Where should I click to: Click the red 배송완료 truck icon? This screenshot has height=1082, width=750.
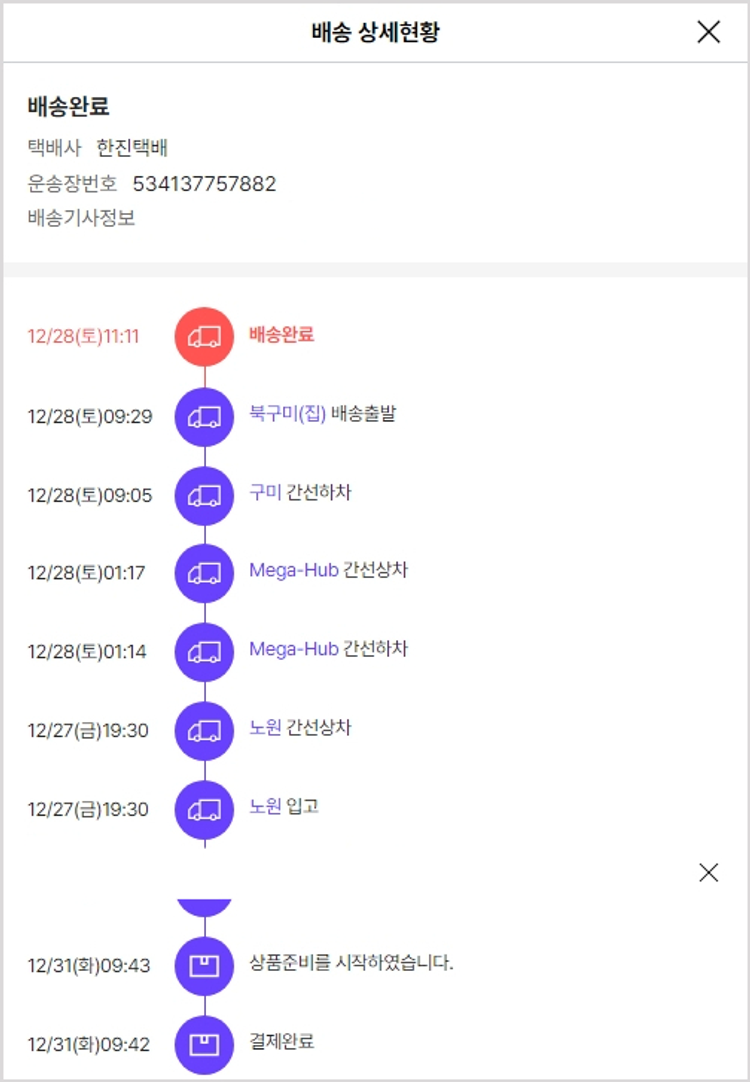click(204, 336)
